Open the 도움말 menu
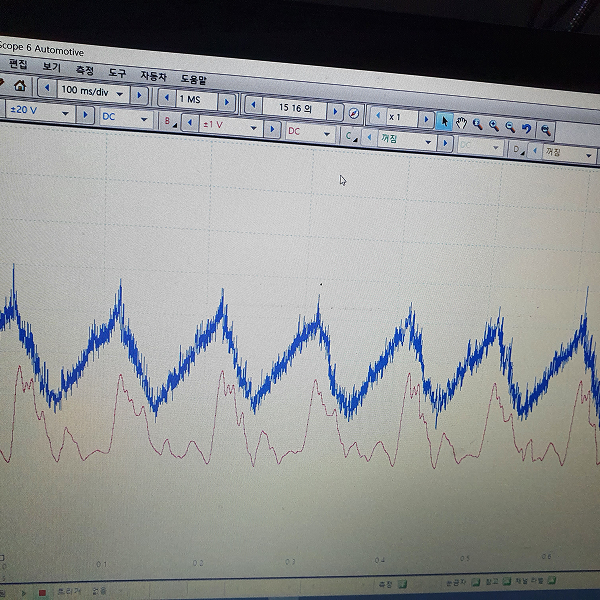 tap(194, 77)
